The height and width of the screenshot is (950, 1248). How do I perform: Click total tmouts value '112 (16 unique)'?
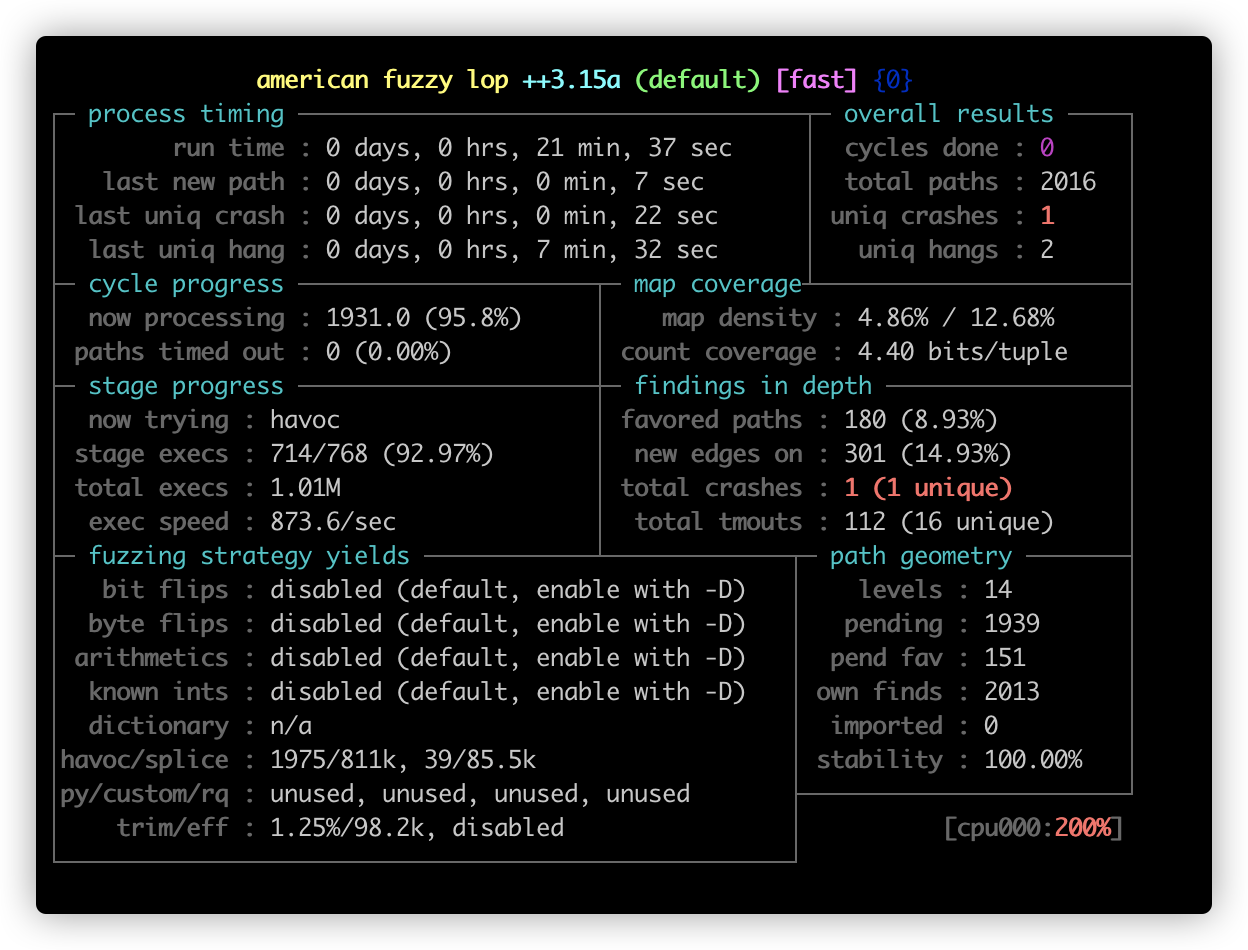click(949, 522)
